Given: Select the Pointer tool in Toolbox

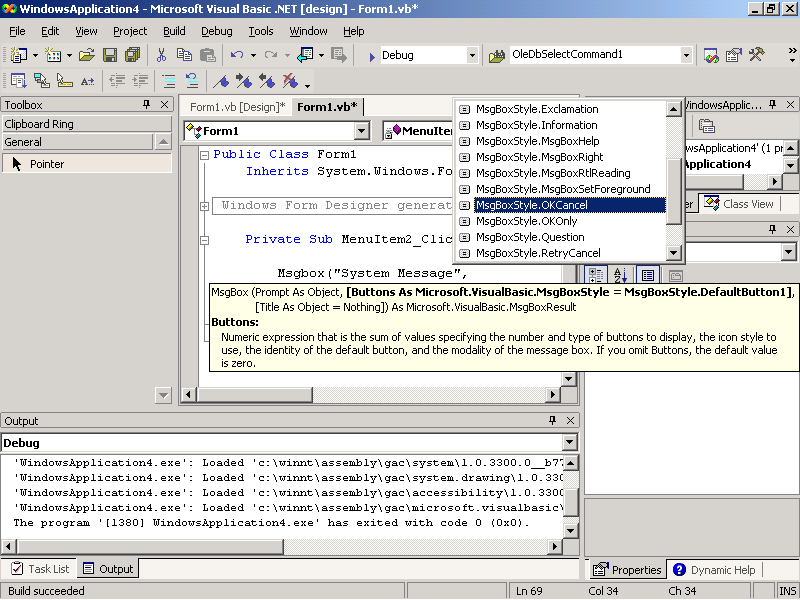Looking at the screenshot, I should [x=86, y=164].
